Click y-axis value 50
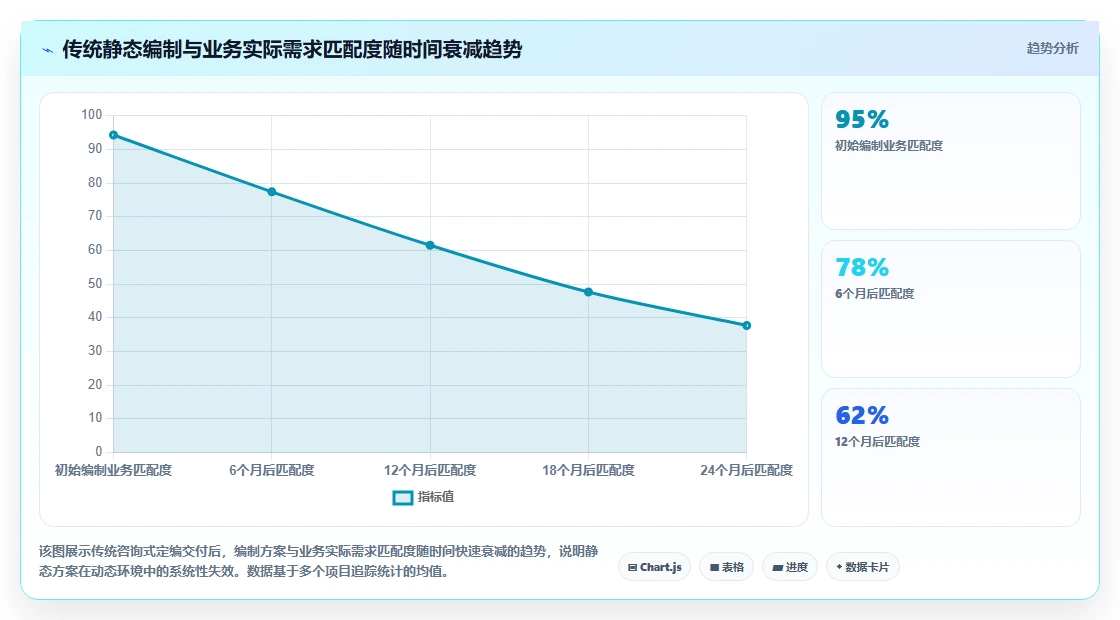The height and width of the screenshot is (620, 1120). point(95,284)
